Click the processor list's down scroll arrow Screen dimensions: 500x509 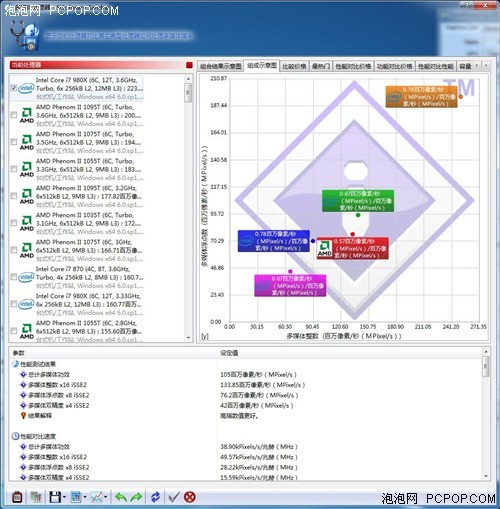(188, 338)
